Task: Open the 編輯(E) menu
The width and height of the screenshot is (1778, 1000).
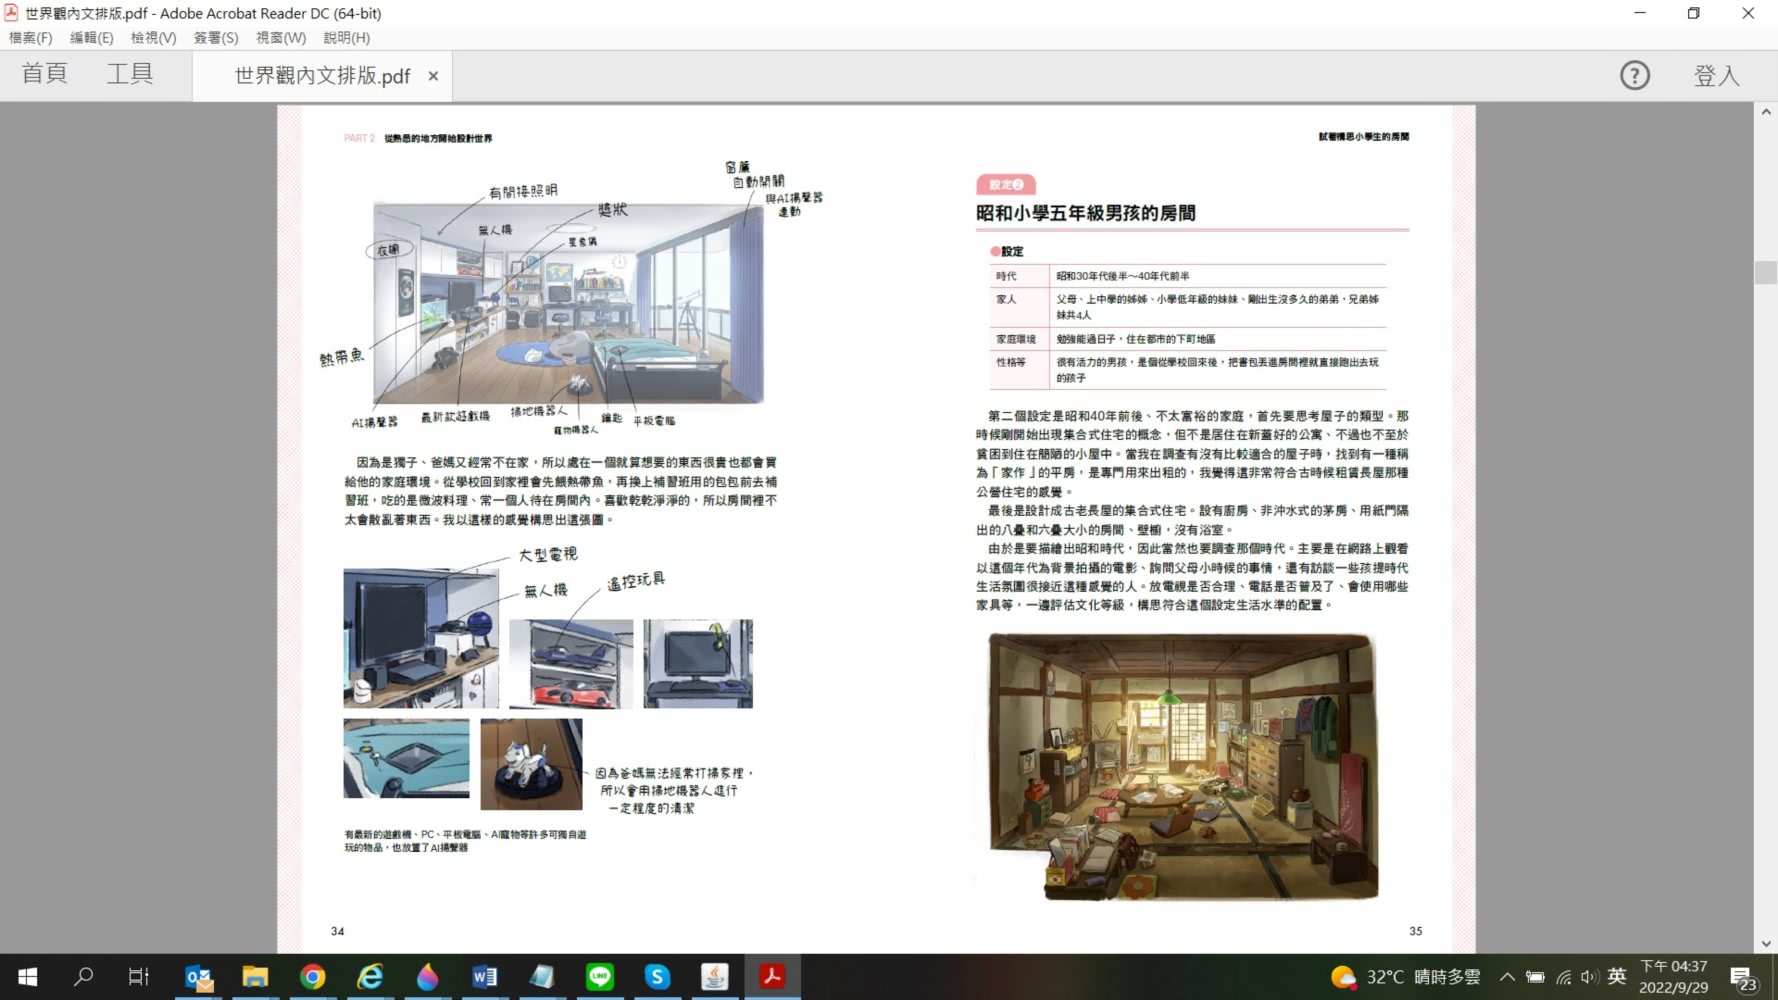Action: (x=91, y=37)
